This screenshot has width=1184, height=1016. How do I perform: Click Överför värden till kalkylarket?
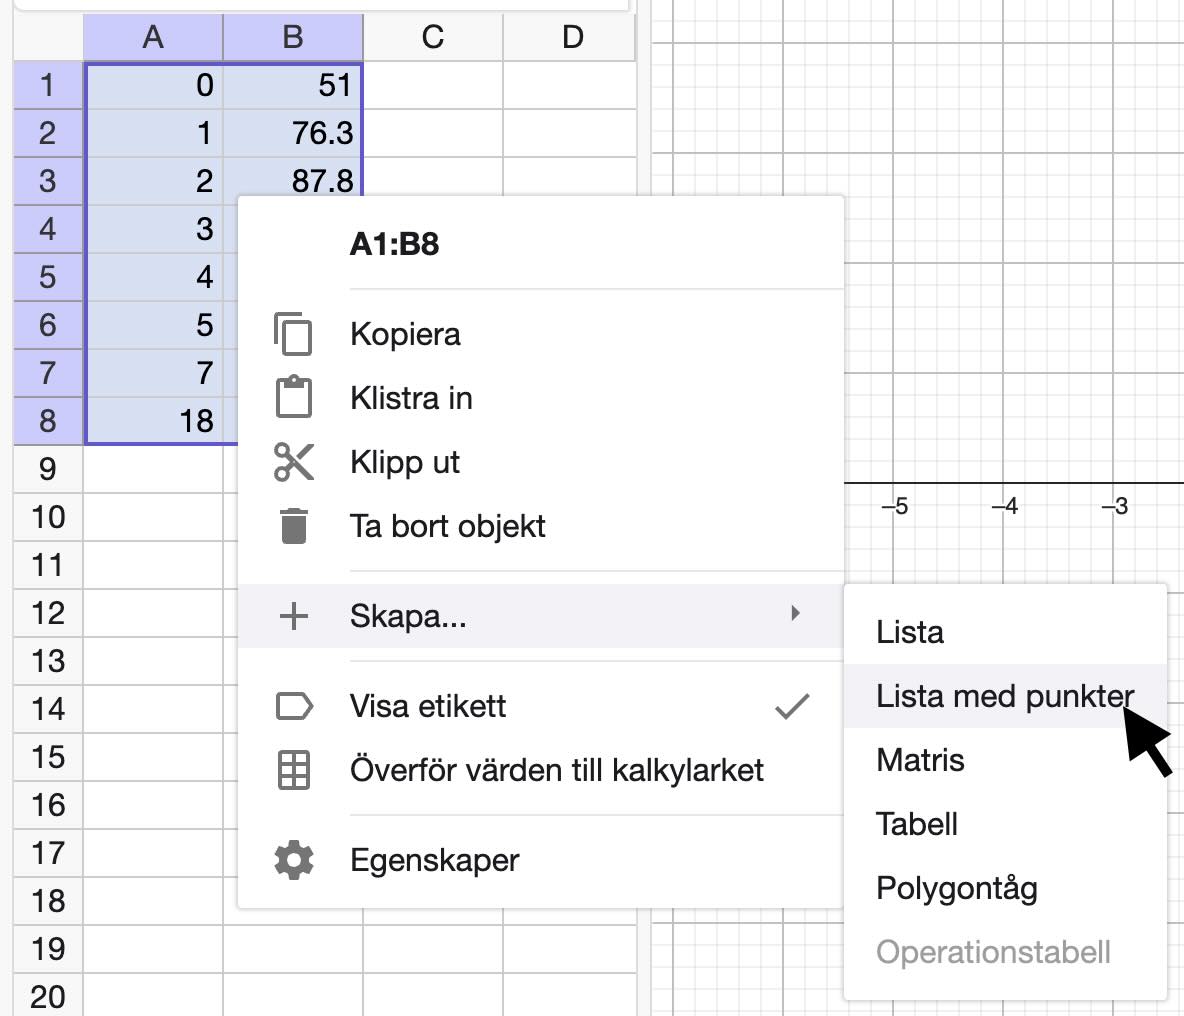(555, 770)
